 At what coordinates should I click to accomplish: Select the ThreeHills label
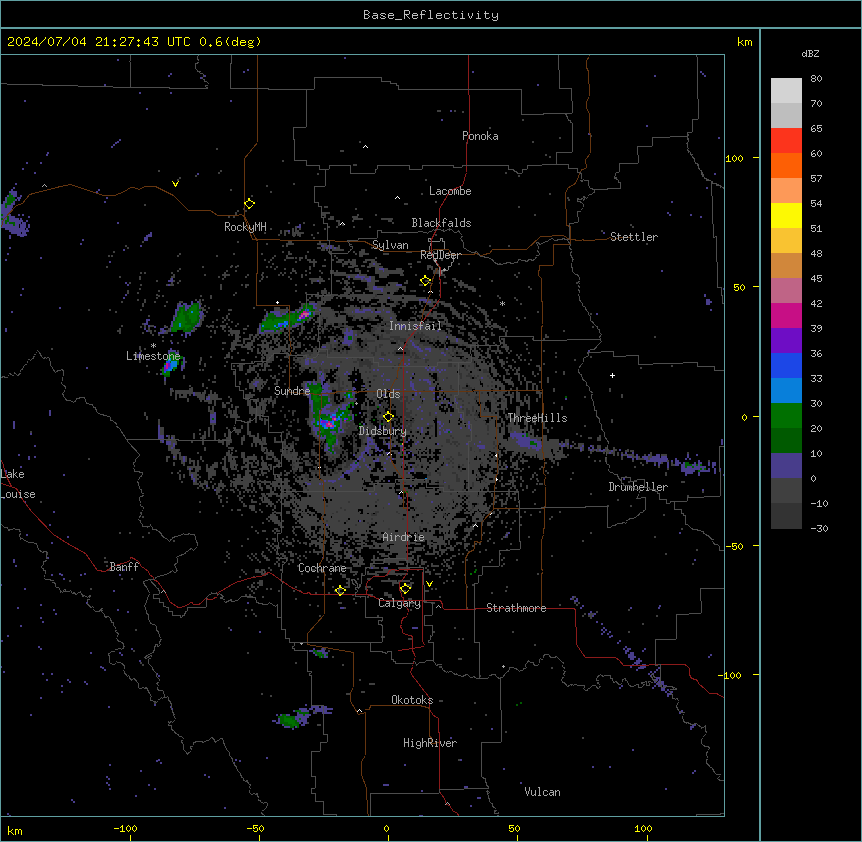[x=537, y=418]
